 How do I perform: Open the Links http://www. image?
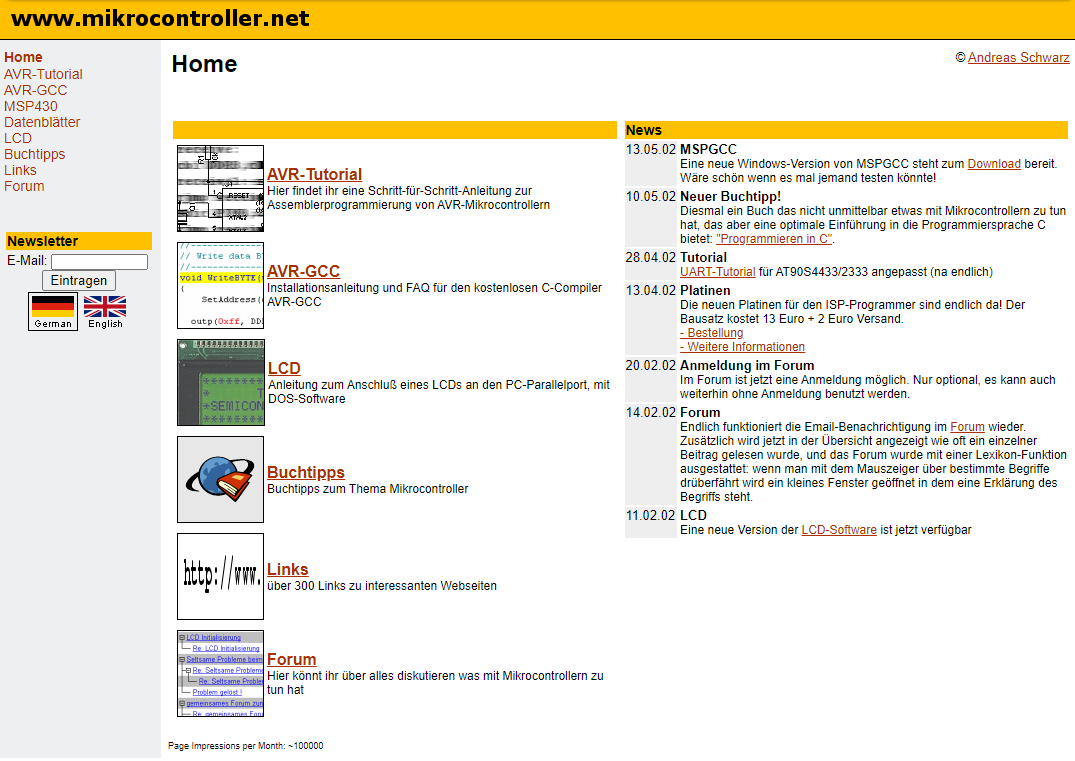click(x=221, y=577)
